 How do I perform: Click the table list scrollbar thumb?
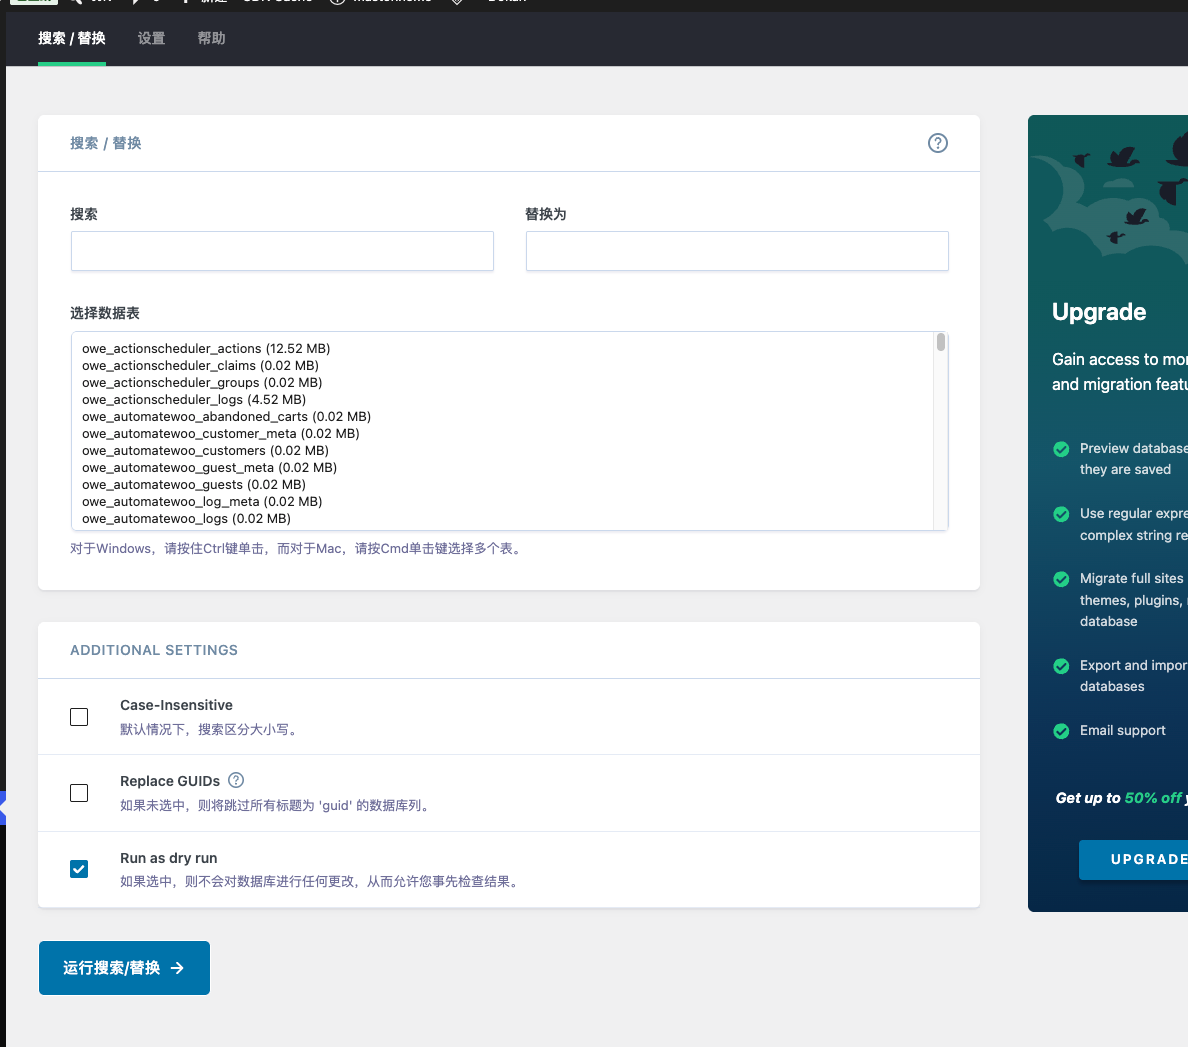(940, 342)
